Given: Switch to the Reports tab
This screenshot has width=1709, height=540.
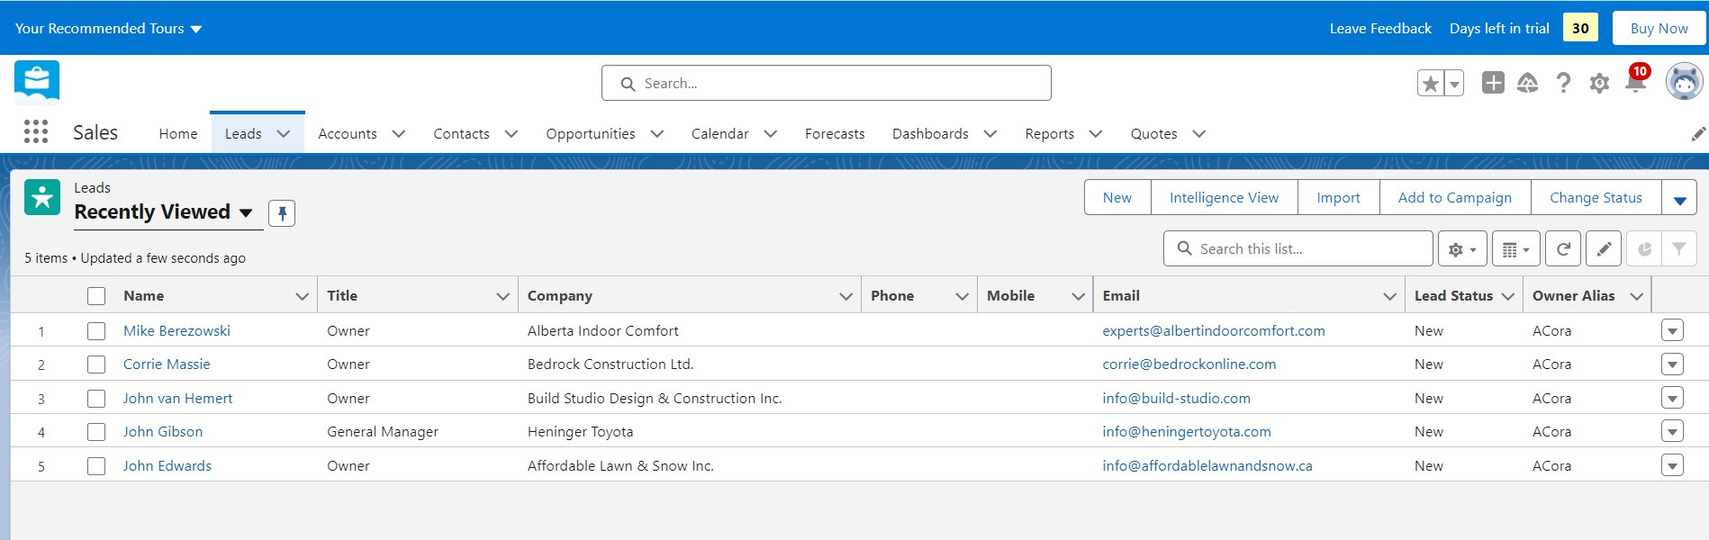Looking at the screenshot, I should (x=1049, y=134).
